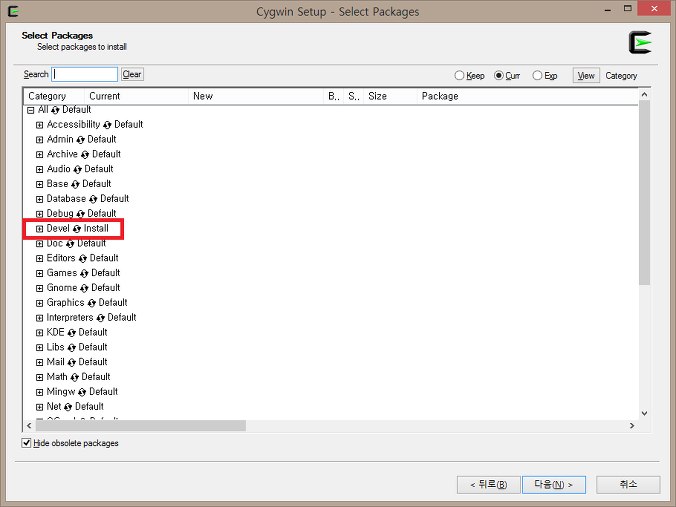This screenshot has height=507, width=676.
Task: Click the 뒤로(B) back button
Action: click(x=489, y=485)
